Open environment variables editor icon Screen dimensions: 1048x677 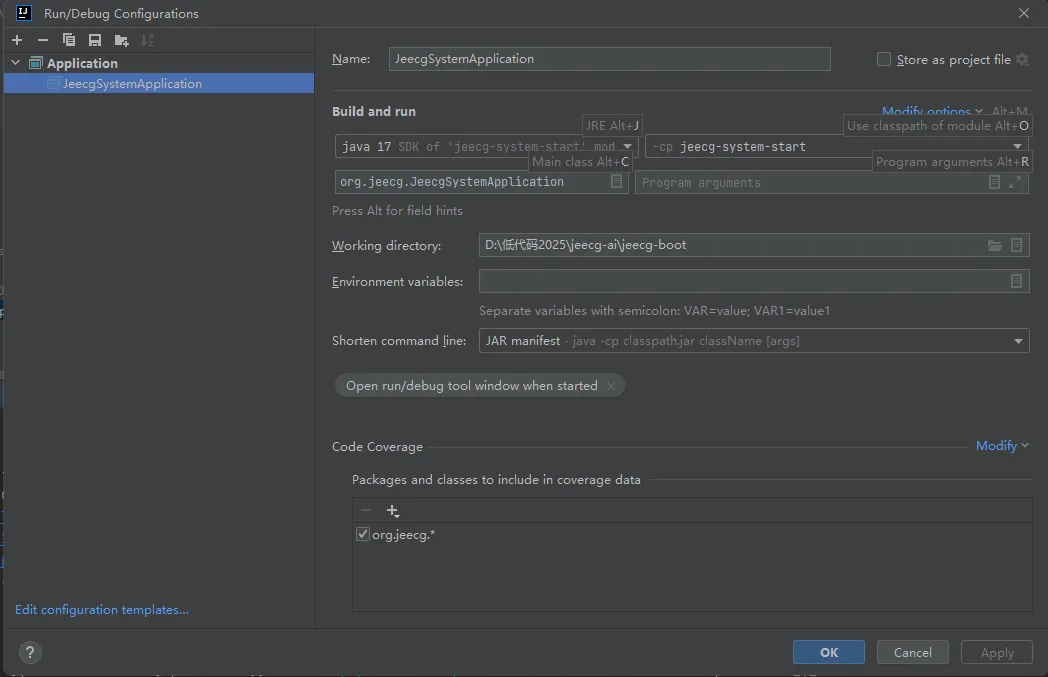tap(1016, 282)
